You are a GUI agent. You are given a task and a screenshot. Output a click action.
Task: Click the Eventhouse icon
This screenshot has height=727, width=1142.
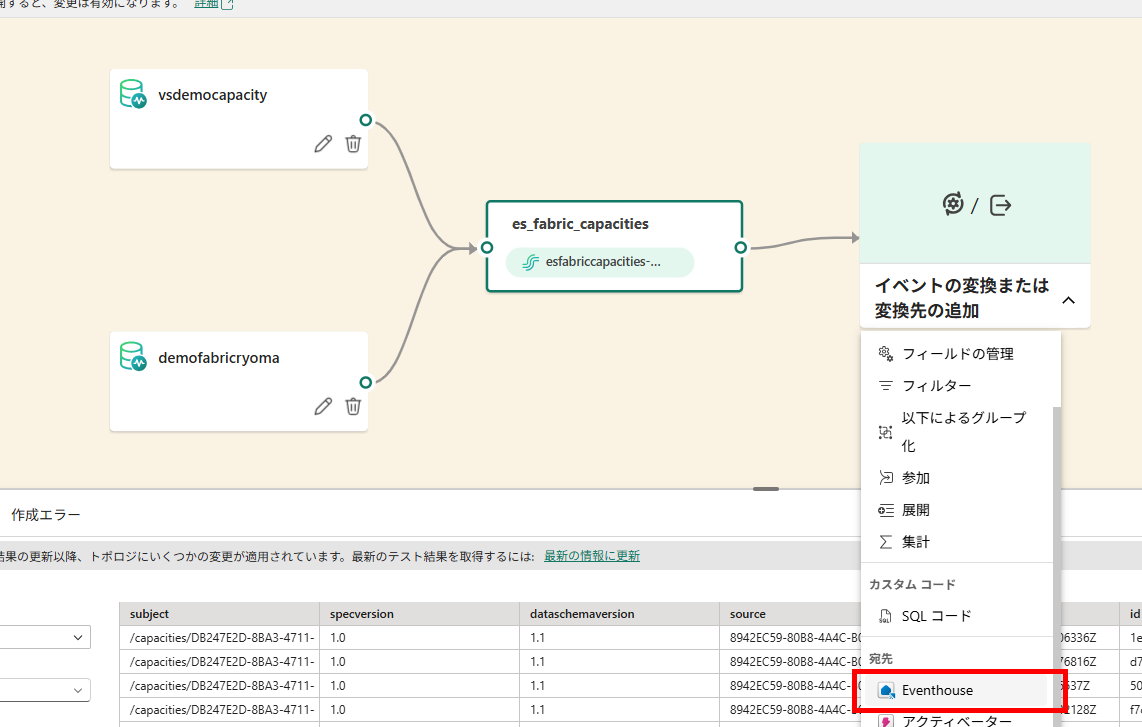(x=886, y=691)
